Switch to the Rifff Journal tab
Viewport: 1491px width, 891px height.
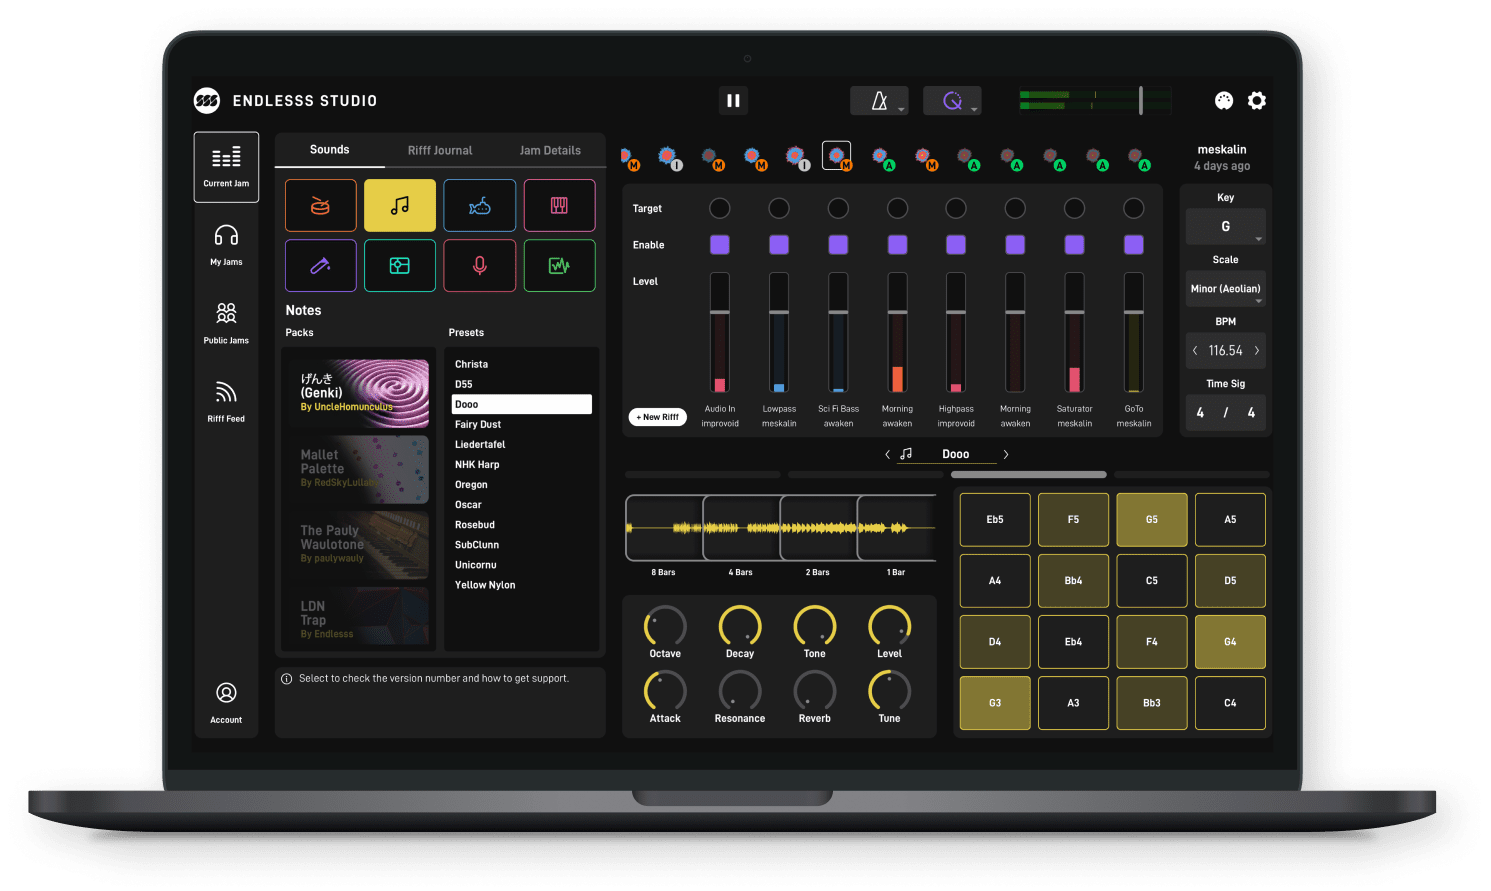tap(439, 151)
